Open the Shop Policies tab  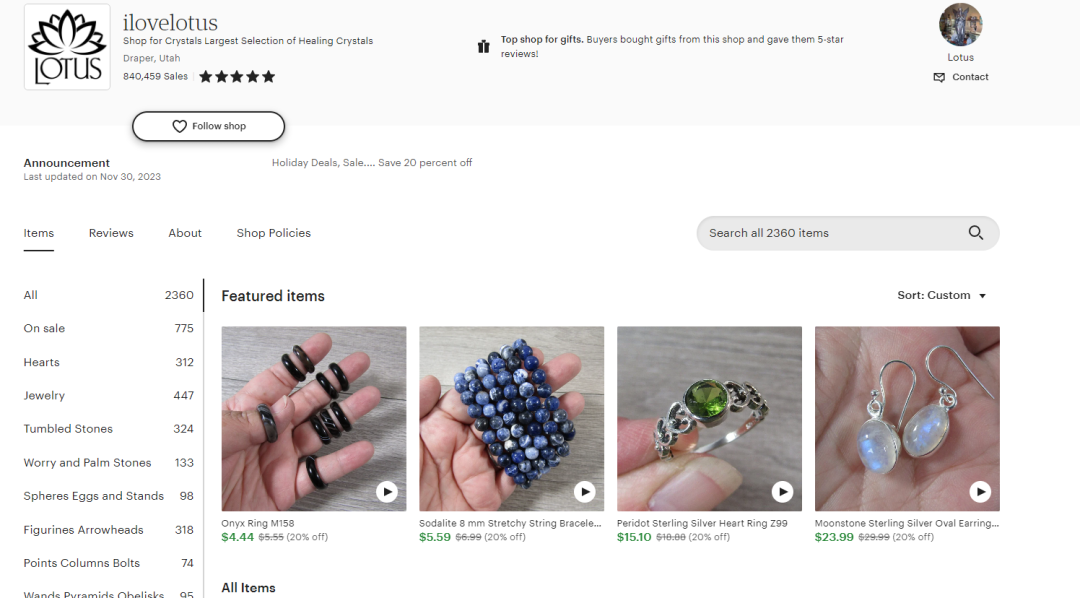click(273, 232)
